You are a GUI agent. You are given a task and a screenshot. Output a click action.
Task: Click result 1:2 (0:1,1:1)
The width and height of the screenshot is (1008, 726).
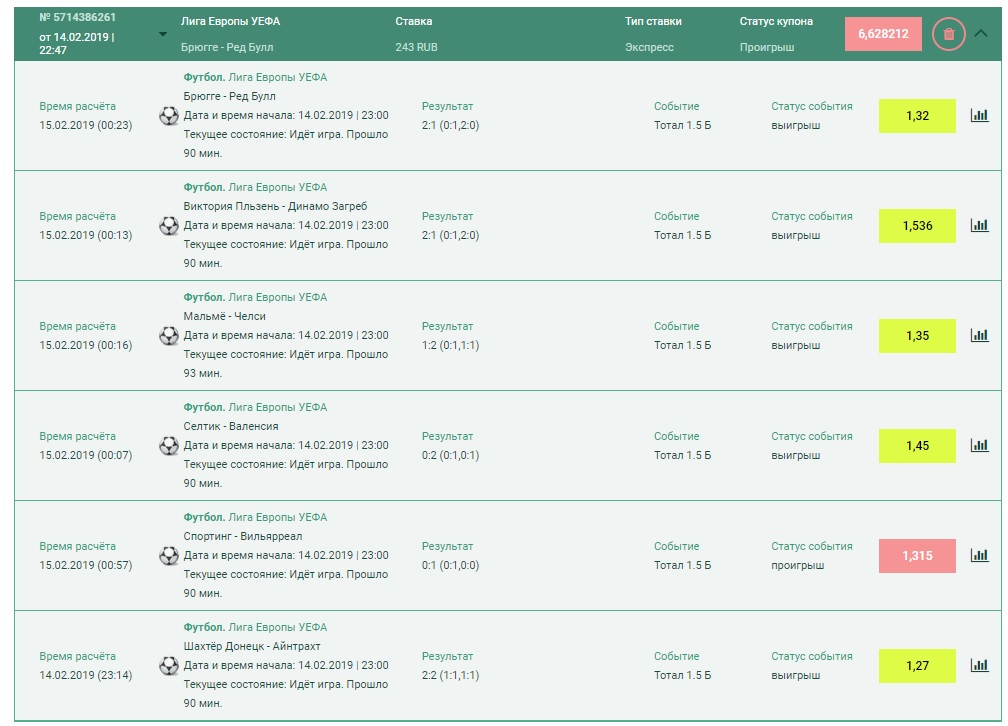coord(451,345)
